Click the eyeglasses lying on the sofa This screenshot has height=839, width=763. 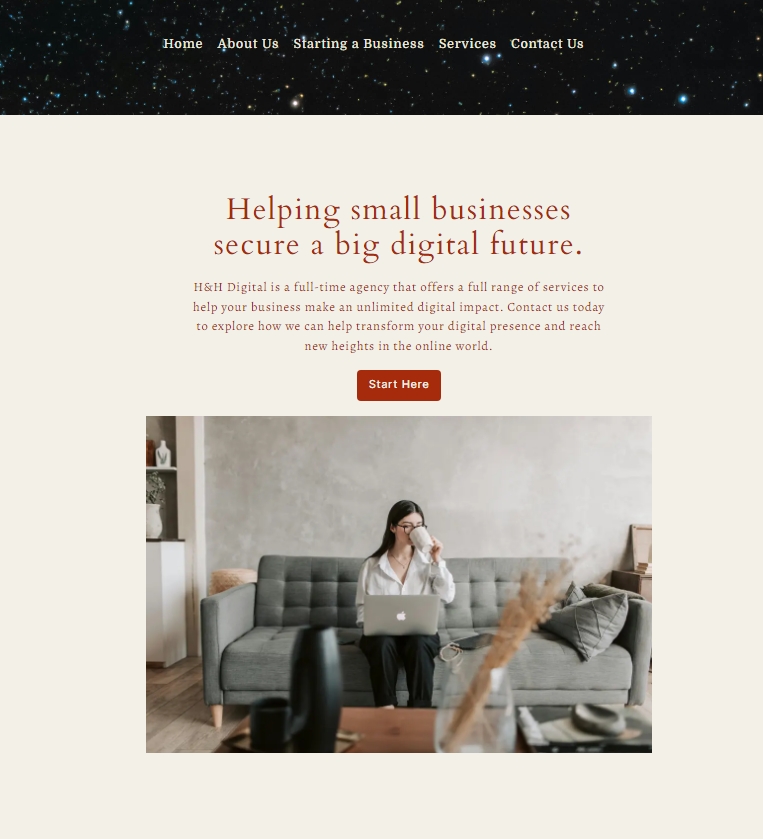[x=451, y=654]
